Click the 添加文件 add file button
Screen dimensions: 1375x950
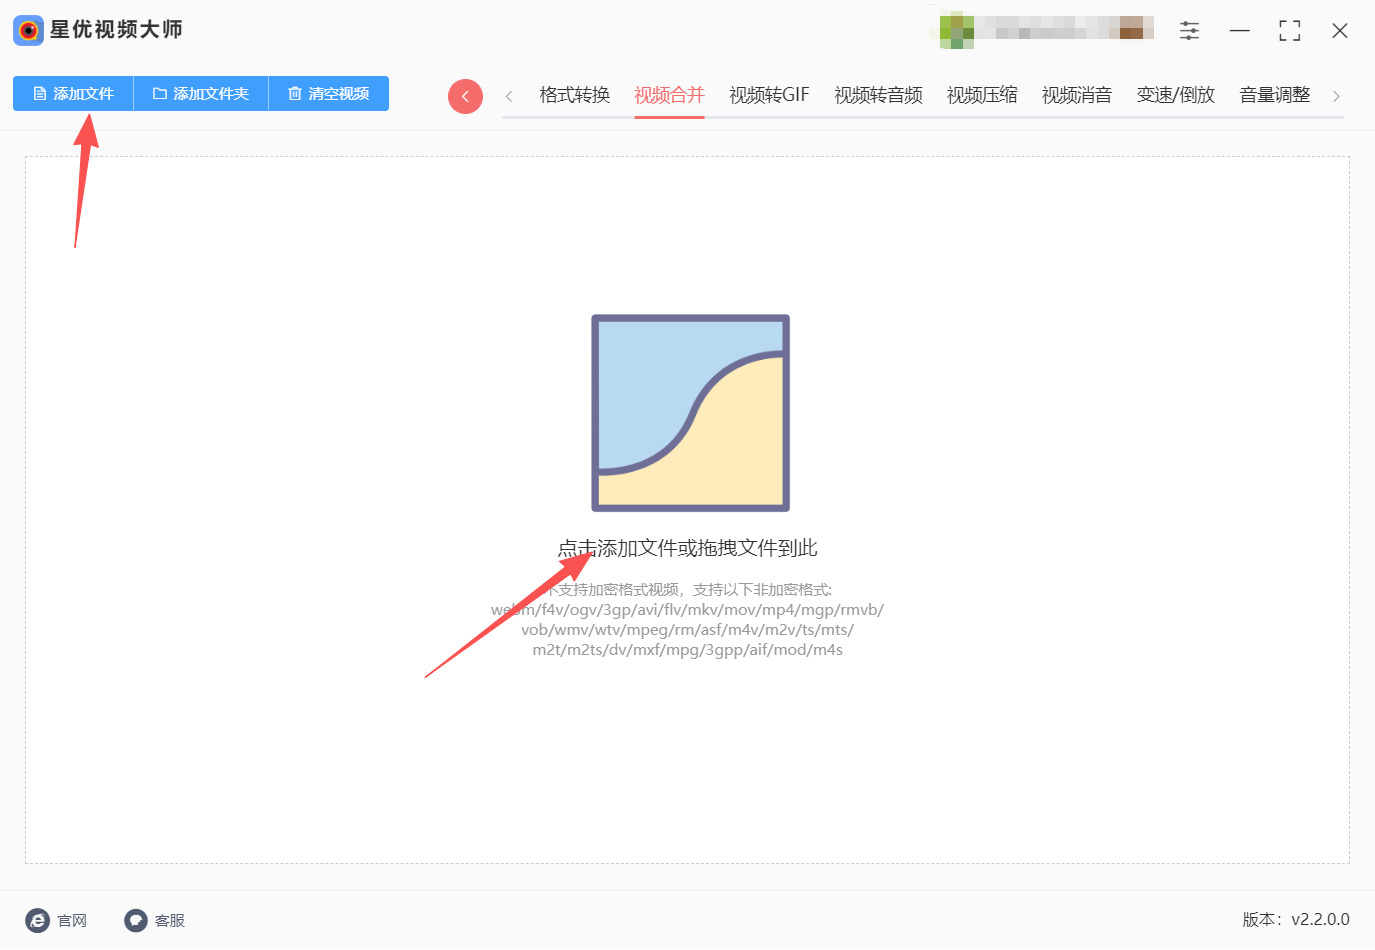pos(73,93)
